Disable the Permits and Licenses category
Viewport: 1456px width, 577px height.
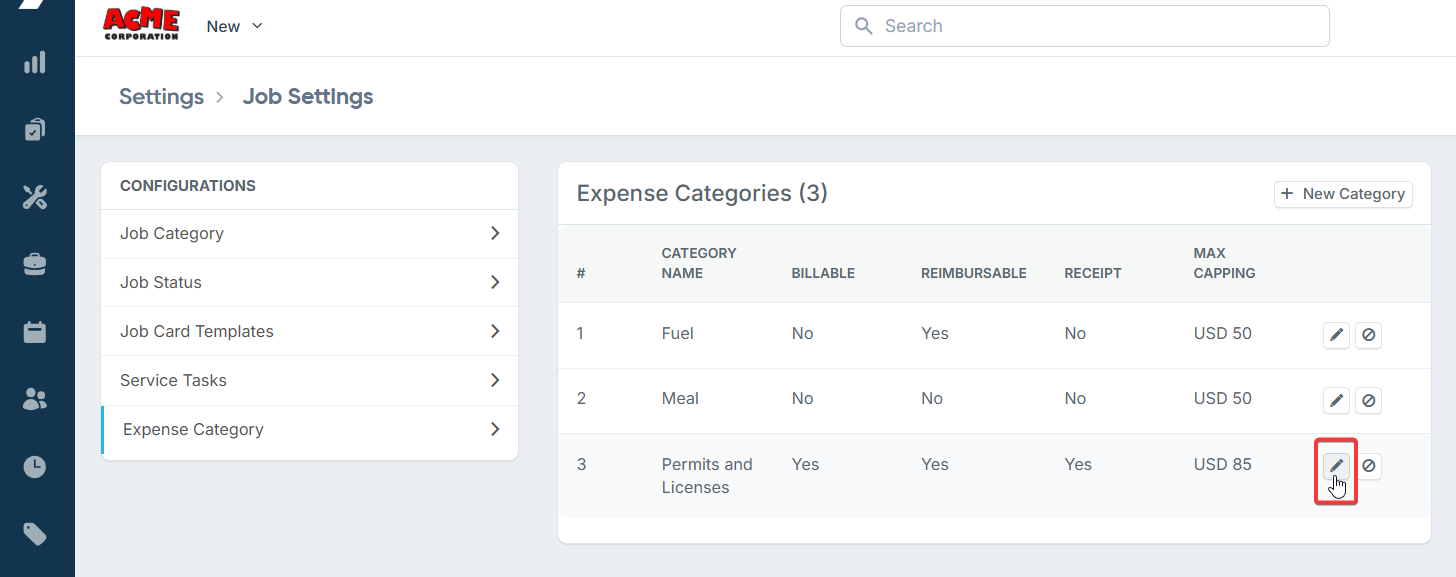pos(1369,466)
